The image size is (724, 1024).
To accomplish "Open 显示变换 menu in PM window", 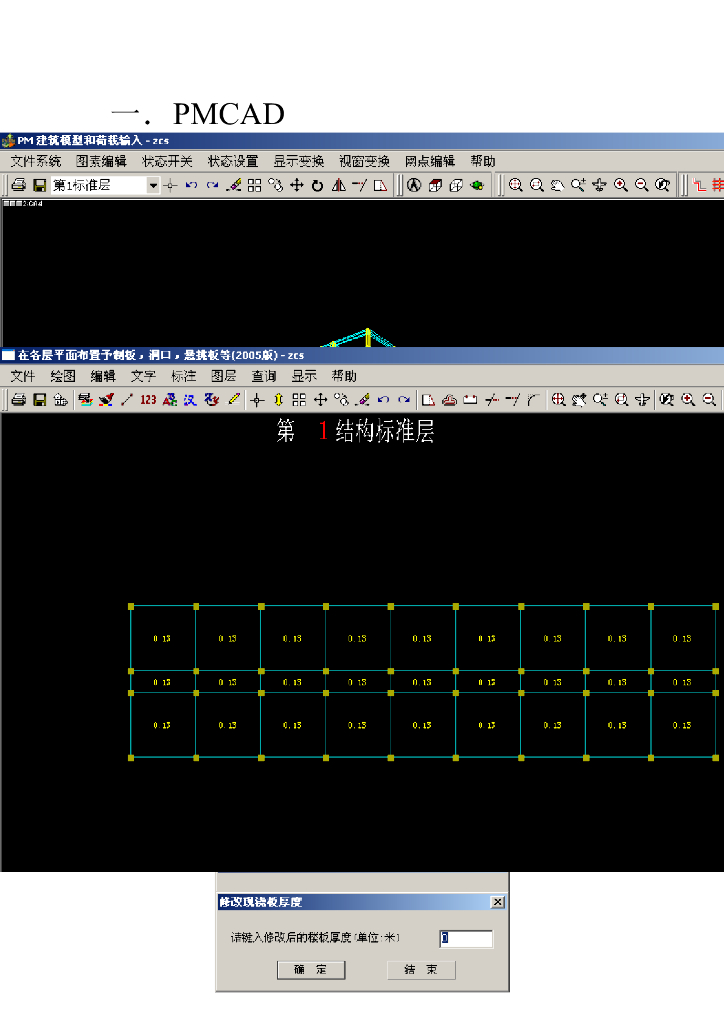I will click(x=298, y=161).
